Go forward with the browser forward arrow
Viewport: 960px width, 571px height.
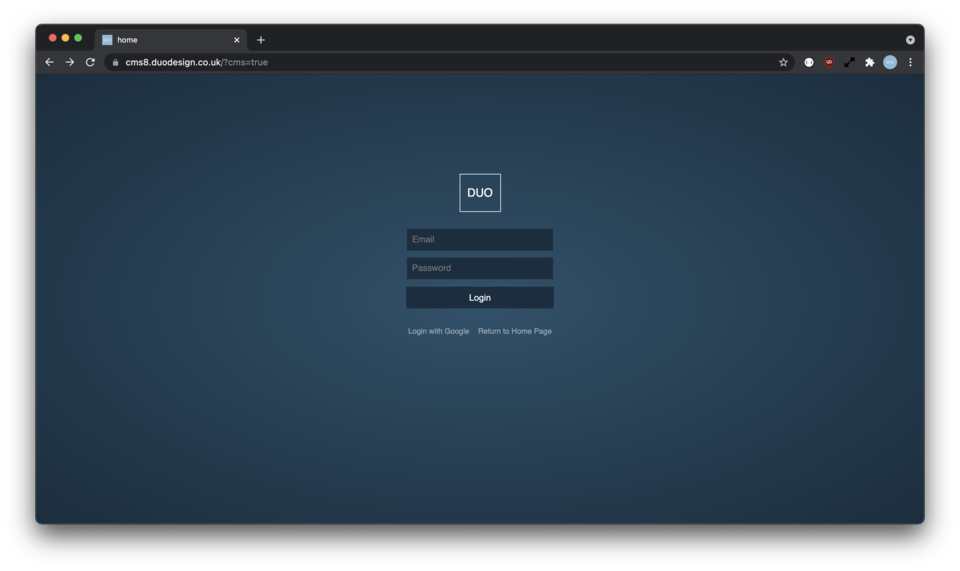click(70, 62)
